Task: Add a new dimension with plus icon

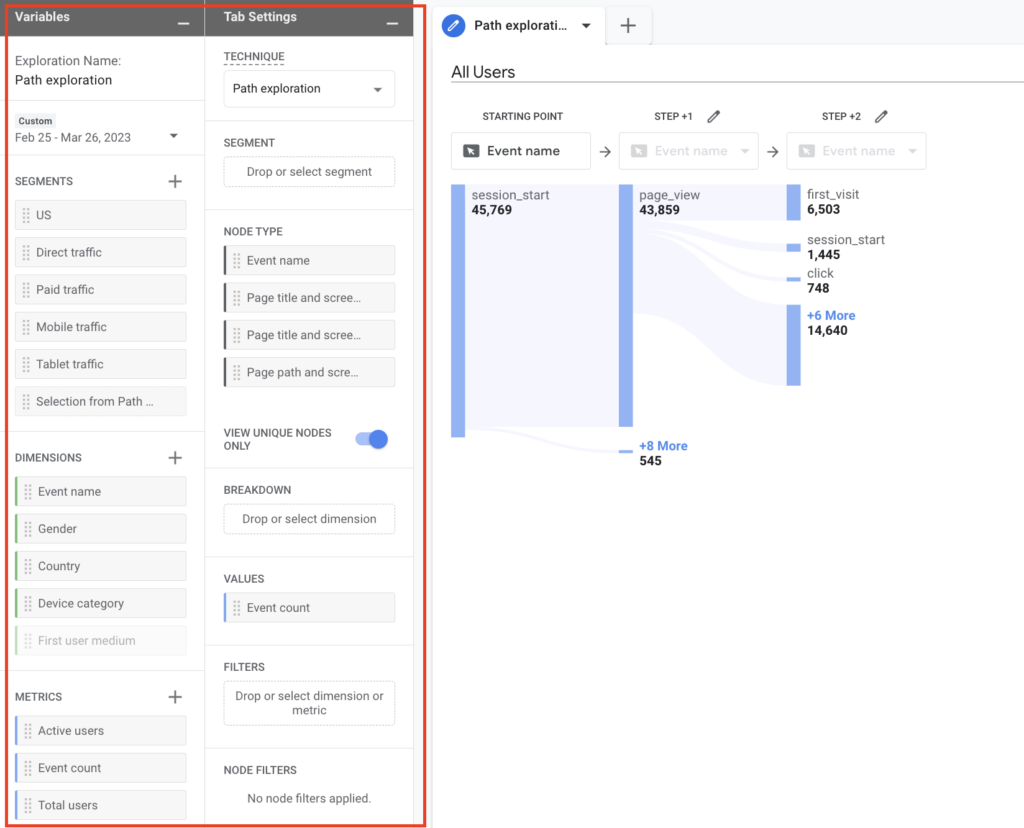Action: (x=175, y=457)
